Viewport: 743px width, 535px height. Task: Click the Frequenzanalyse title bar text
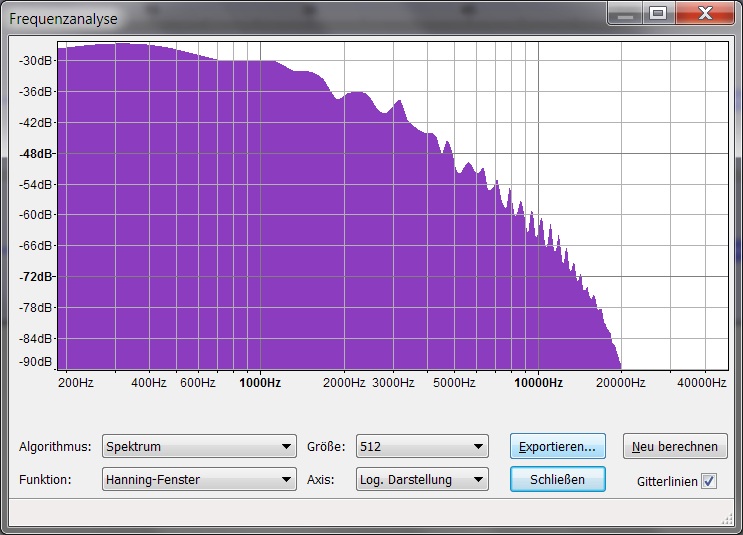[63, 18]
